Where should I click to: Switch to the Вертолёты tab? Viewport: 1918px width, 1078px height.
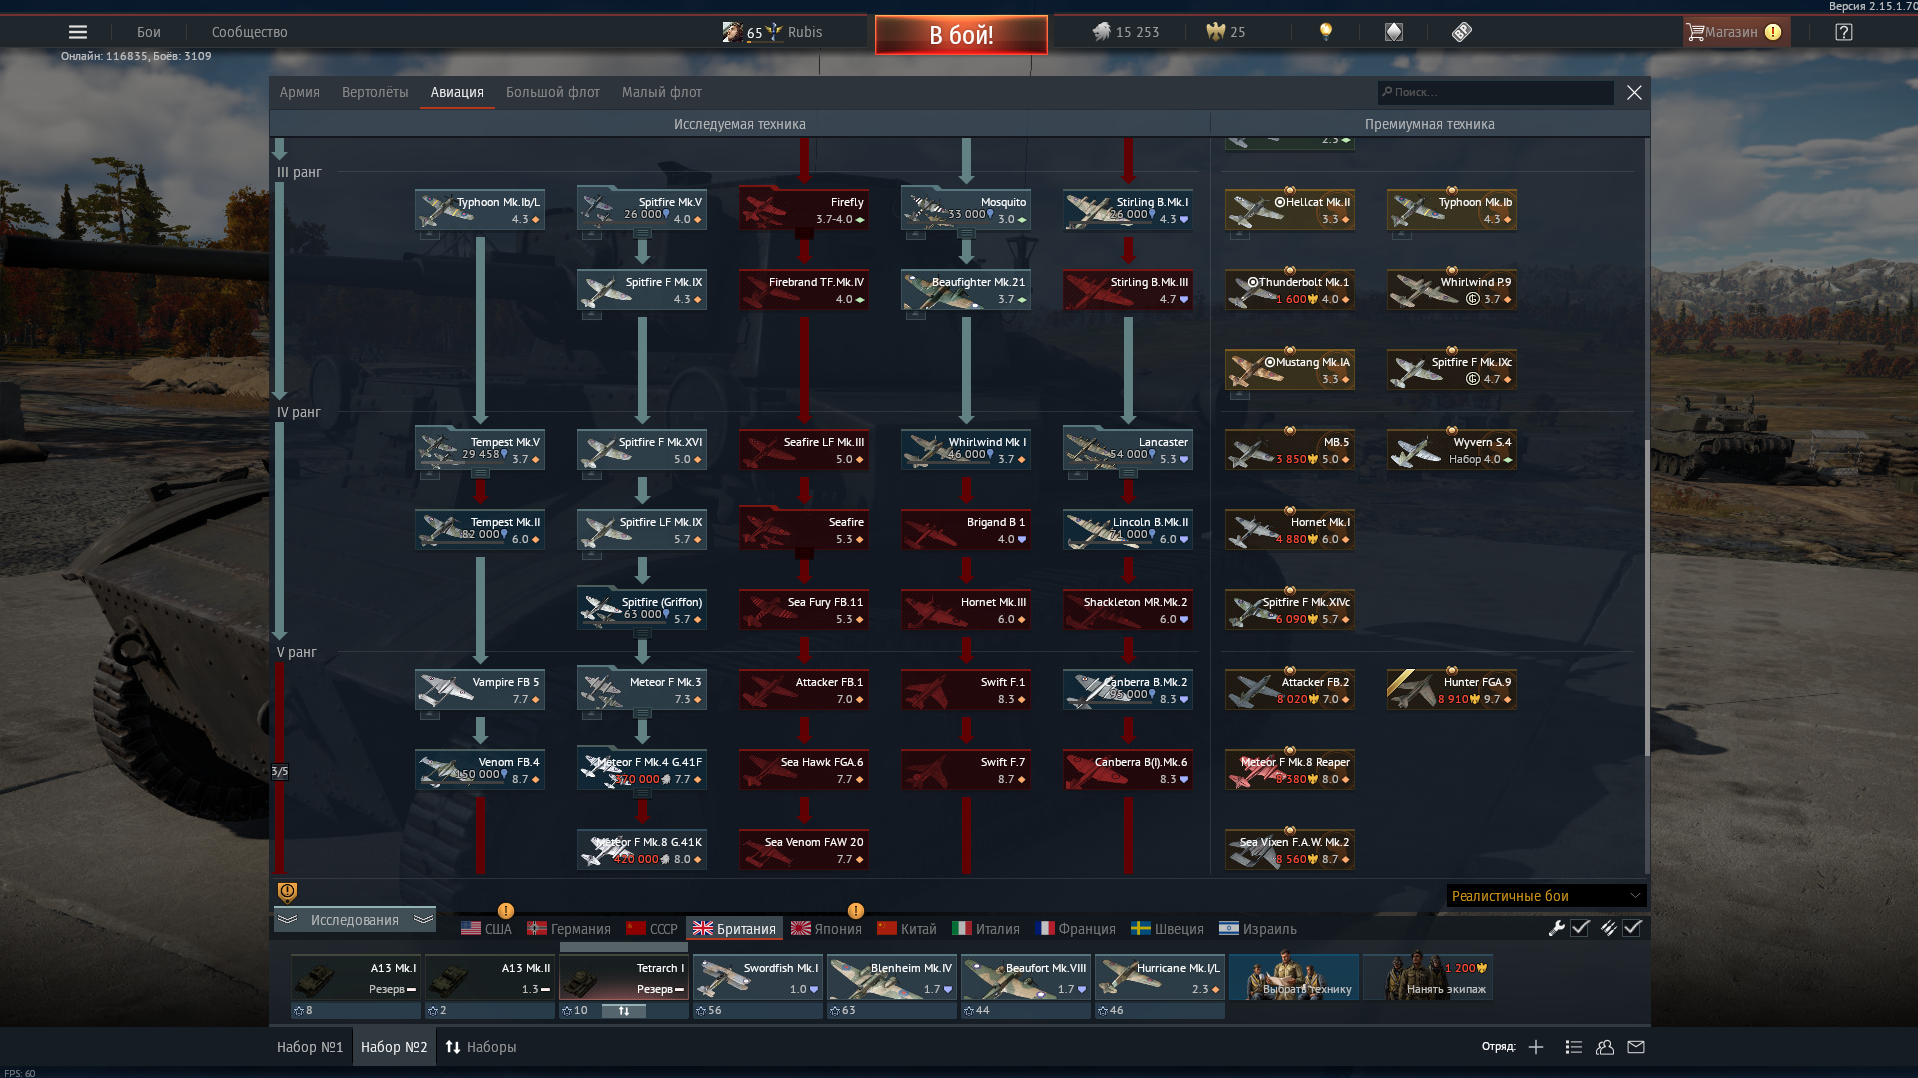point(375,92)
